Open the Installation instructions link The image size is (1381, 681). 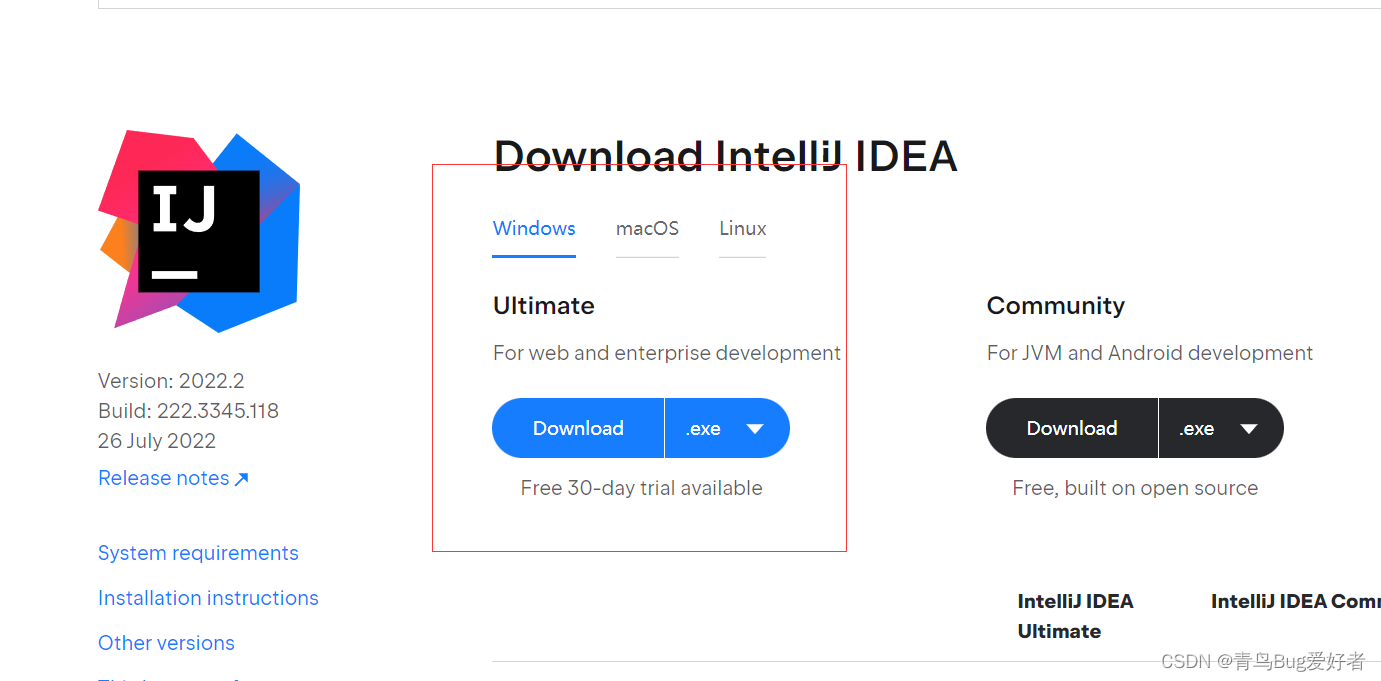point(208,598)
